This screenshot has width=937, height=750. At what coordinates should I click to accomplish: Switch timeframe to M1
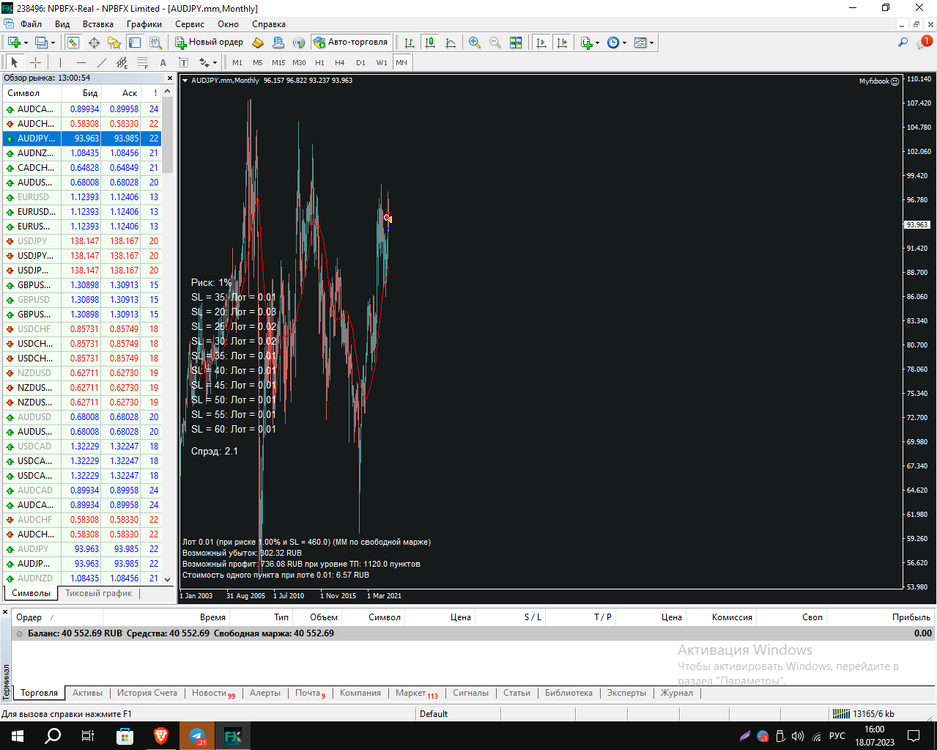point(237,62)
